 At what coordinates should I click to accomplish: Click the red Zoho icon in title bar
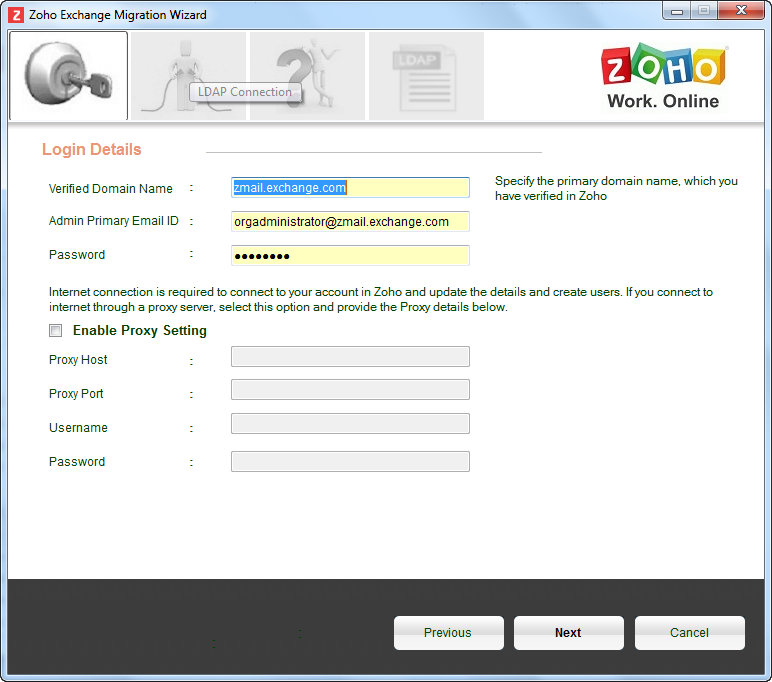point(16,15)
